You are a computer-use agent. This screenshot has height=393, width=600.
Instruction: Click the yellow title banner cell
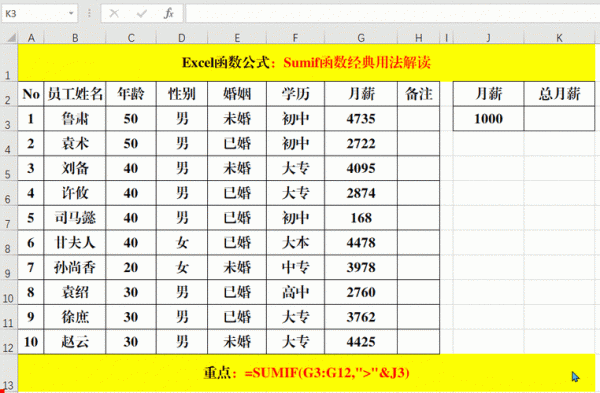(306, 62)
